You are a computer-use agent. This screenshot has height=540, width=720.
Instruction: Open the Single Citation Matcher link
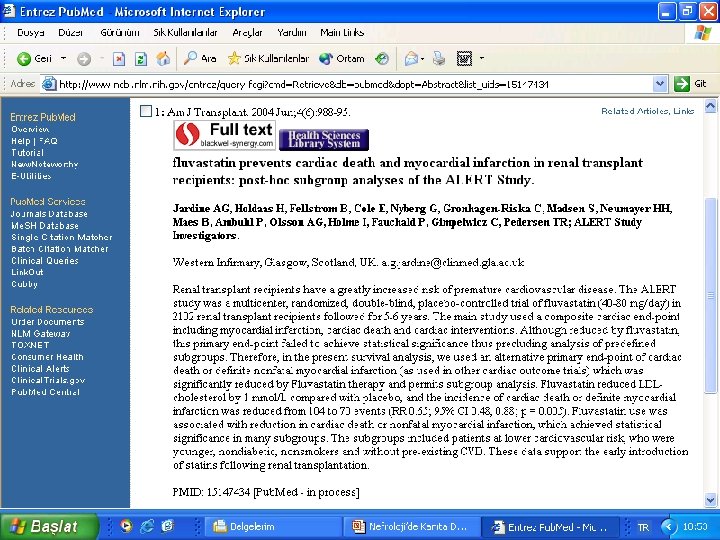pyautogui.click(x=62, y=237)
